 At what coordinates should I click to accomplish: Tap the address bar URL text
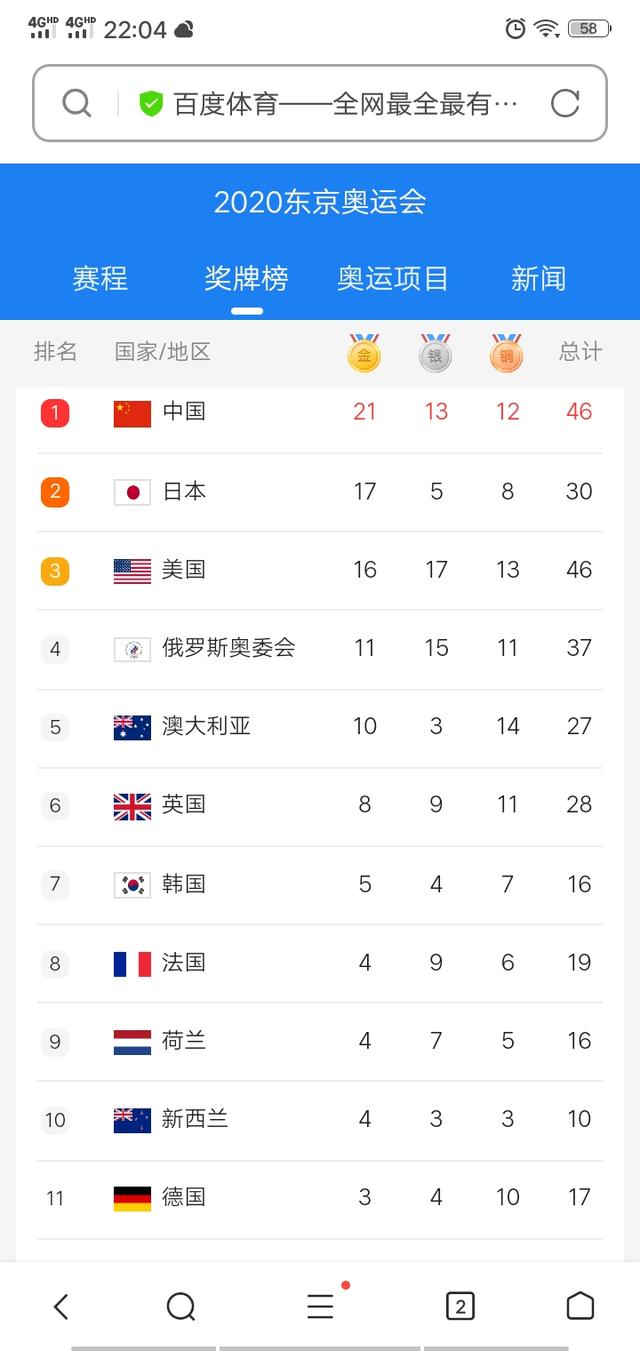coord(345,103)
